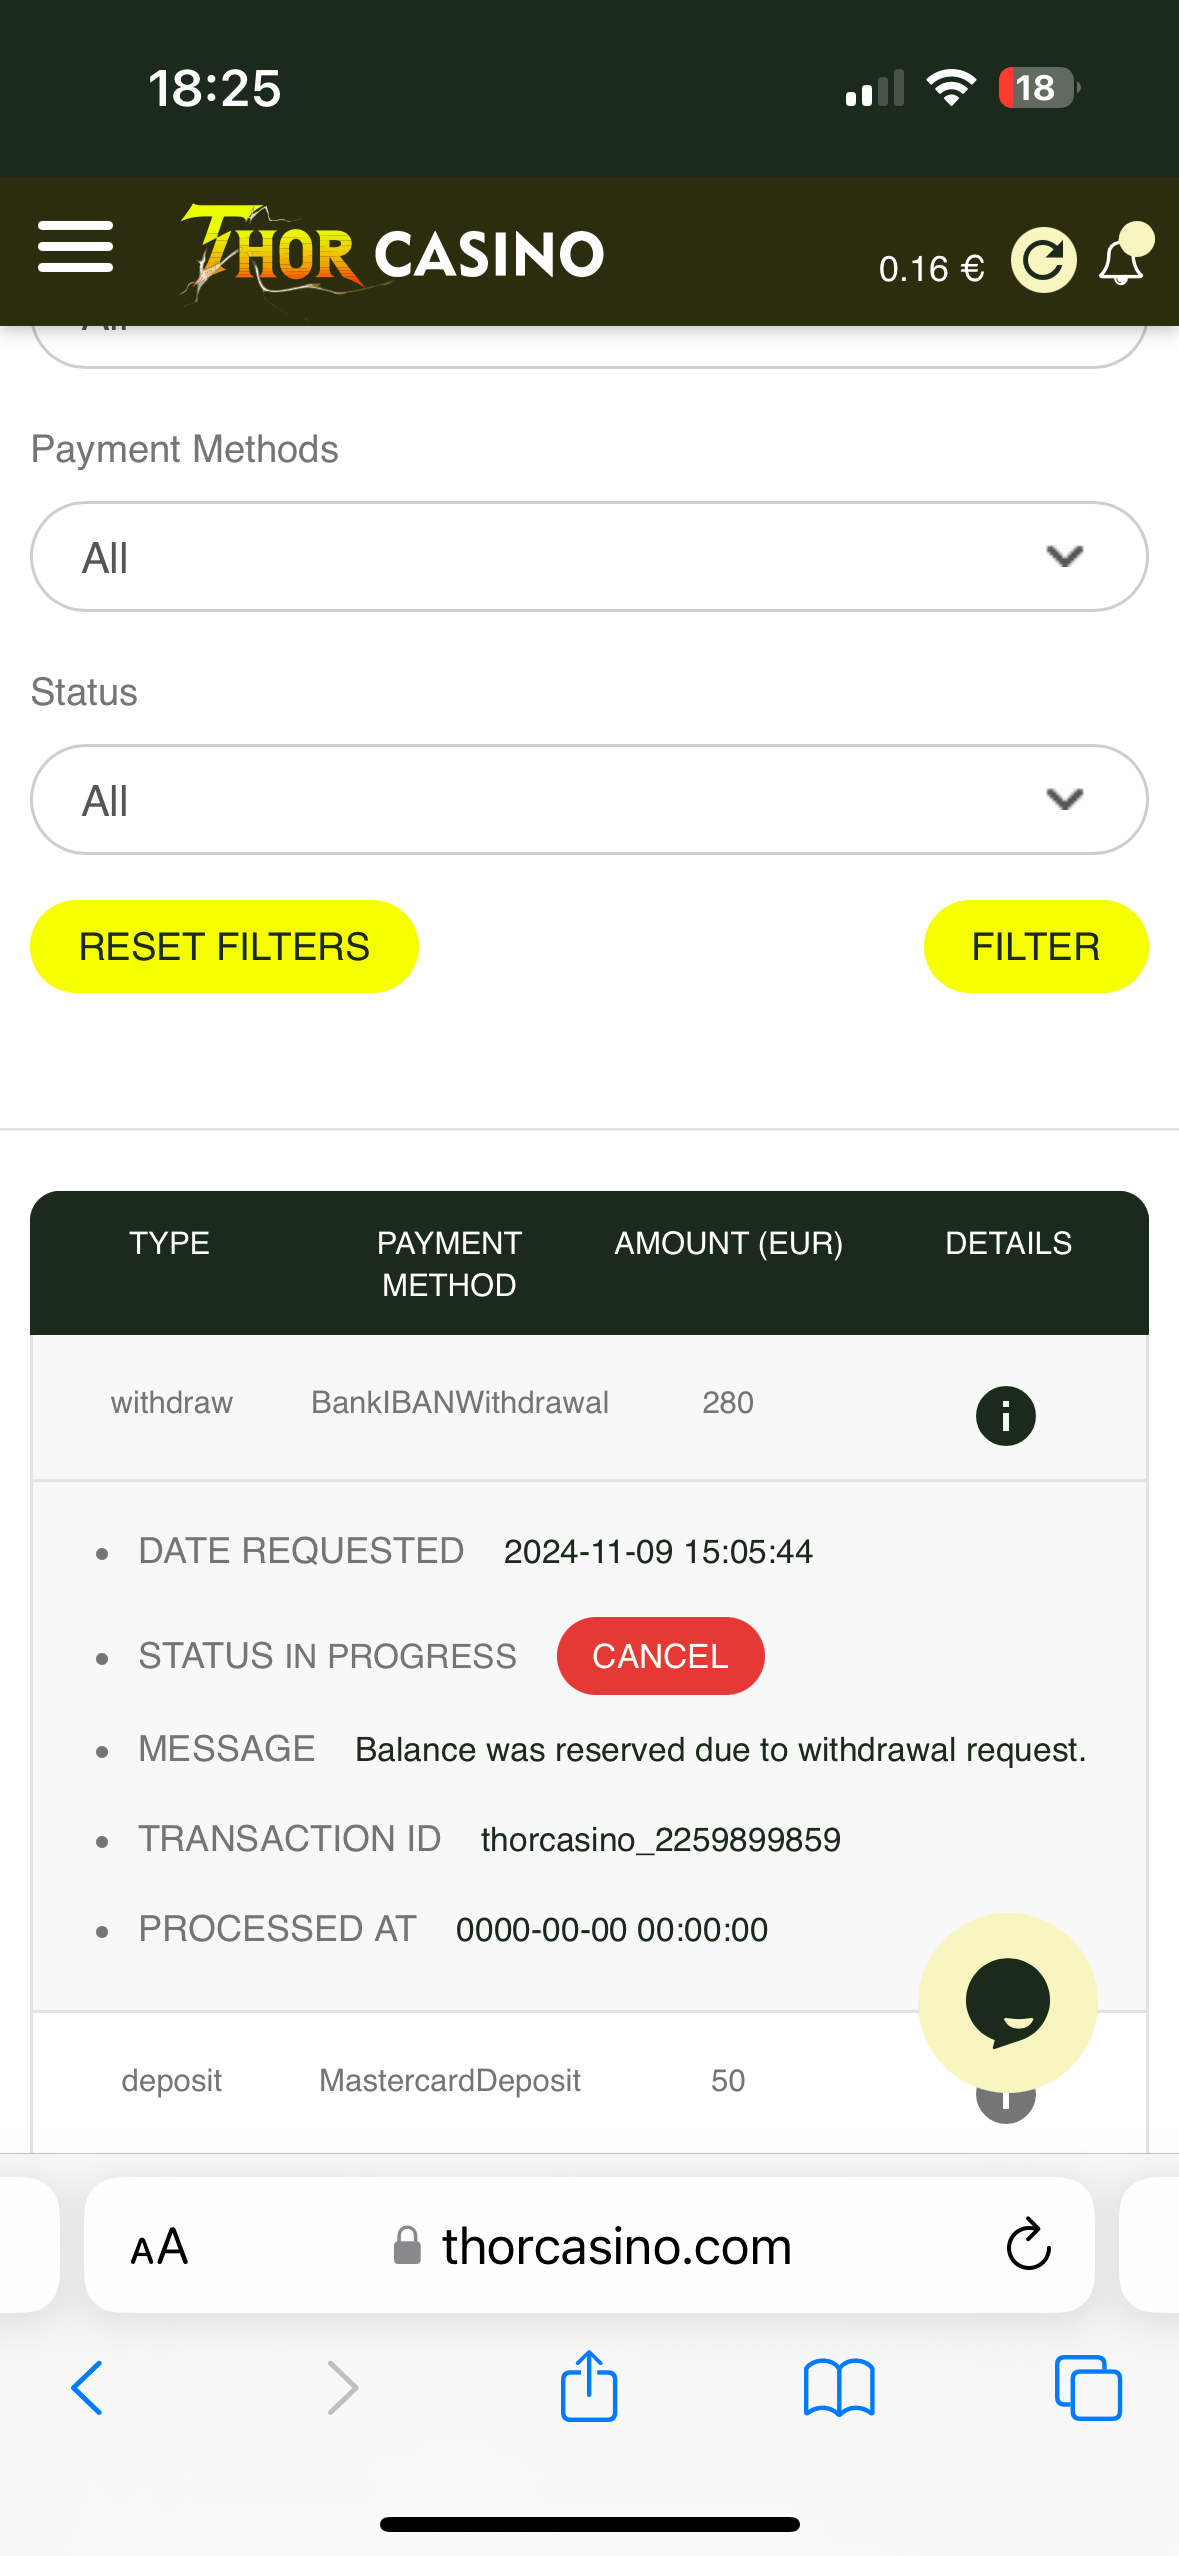Open the notifications bell
Image resolution: width=1179 pixels, height=2556 pixels.
point(1122,260)
